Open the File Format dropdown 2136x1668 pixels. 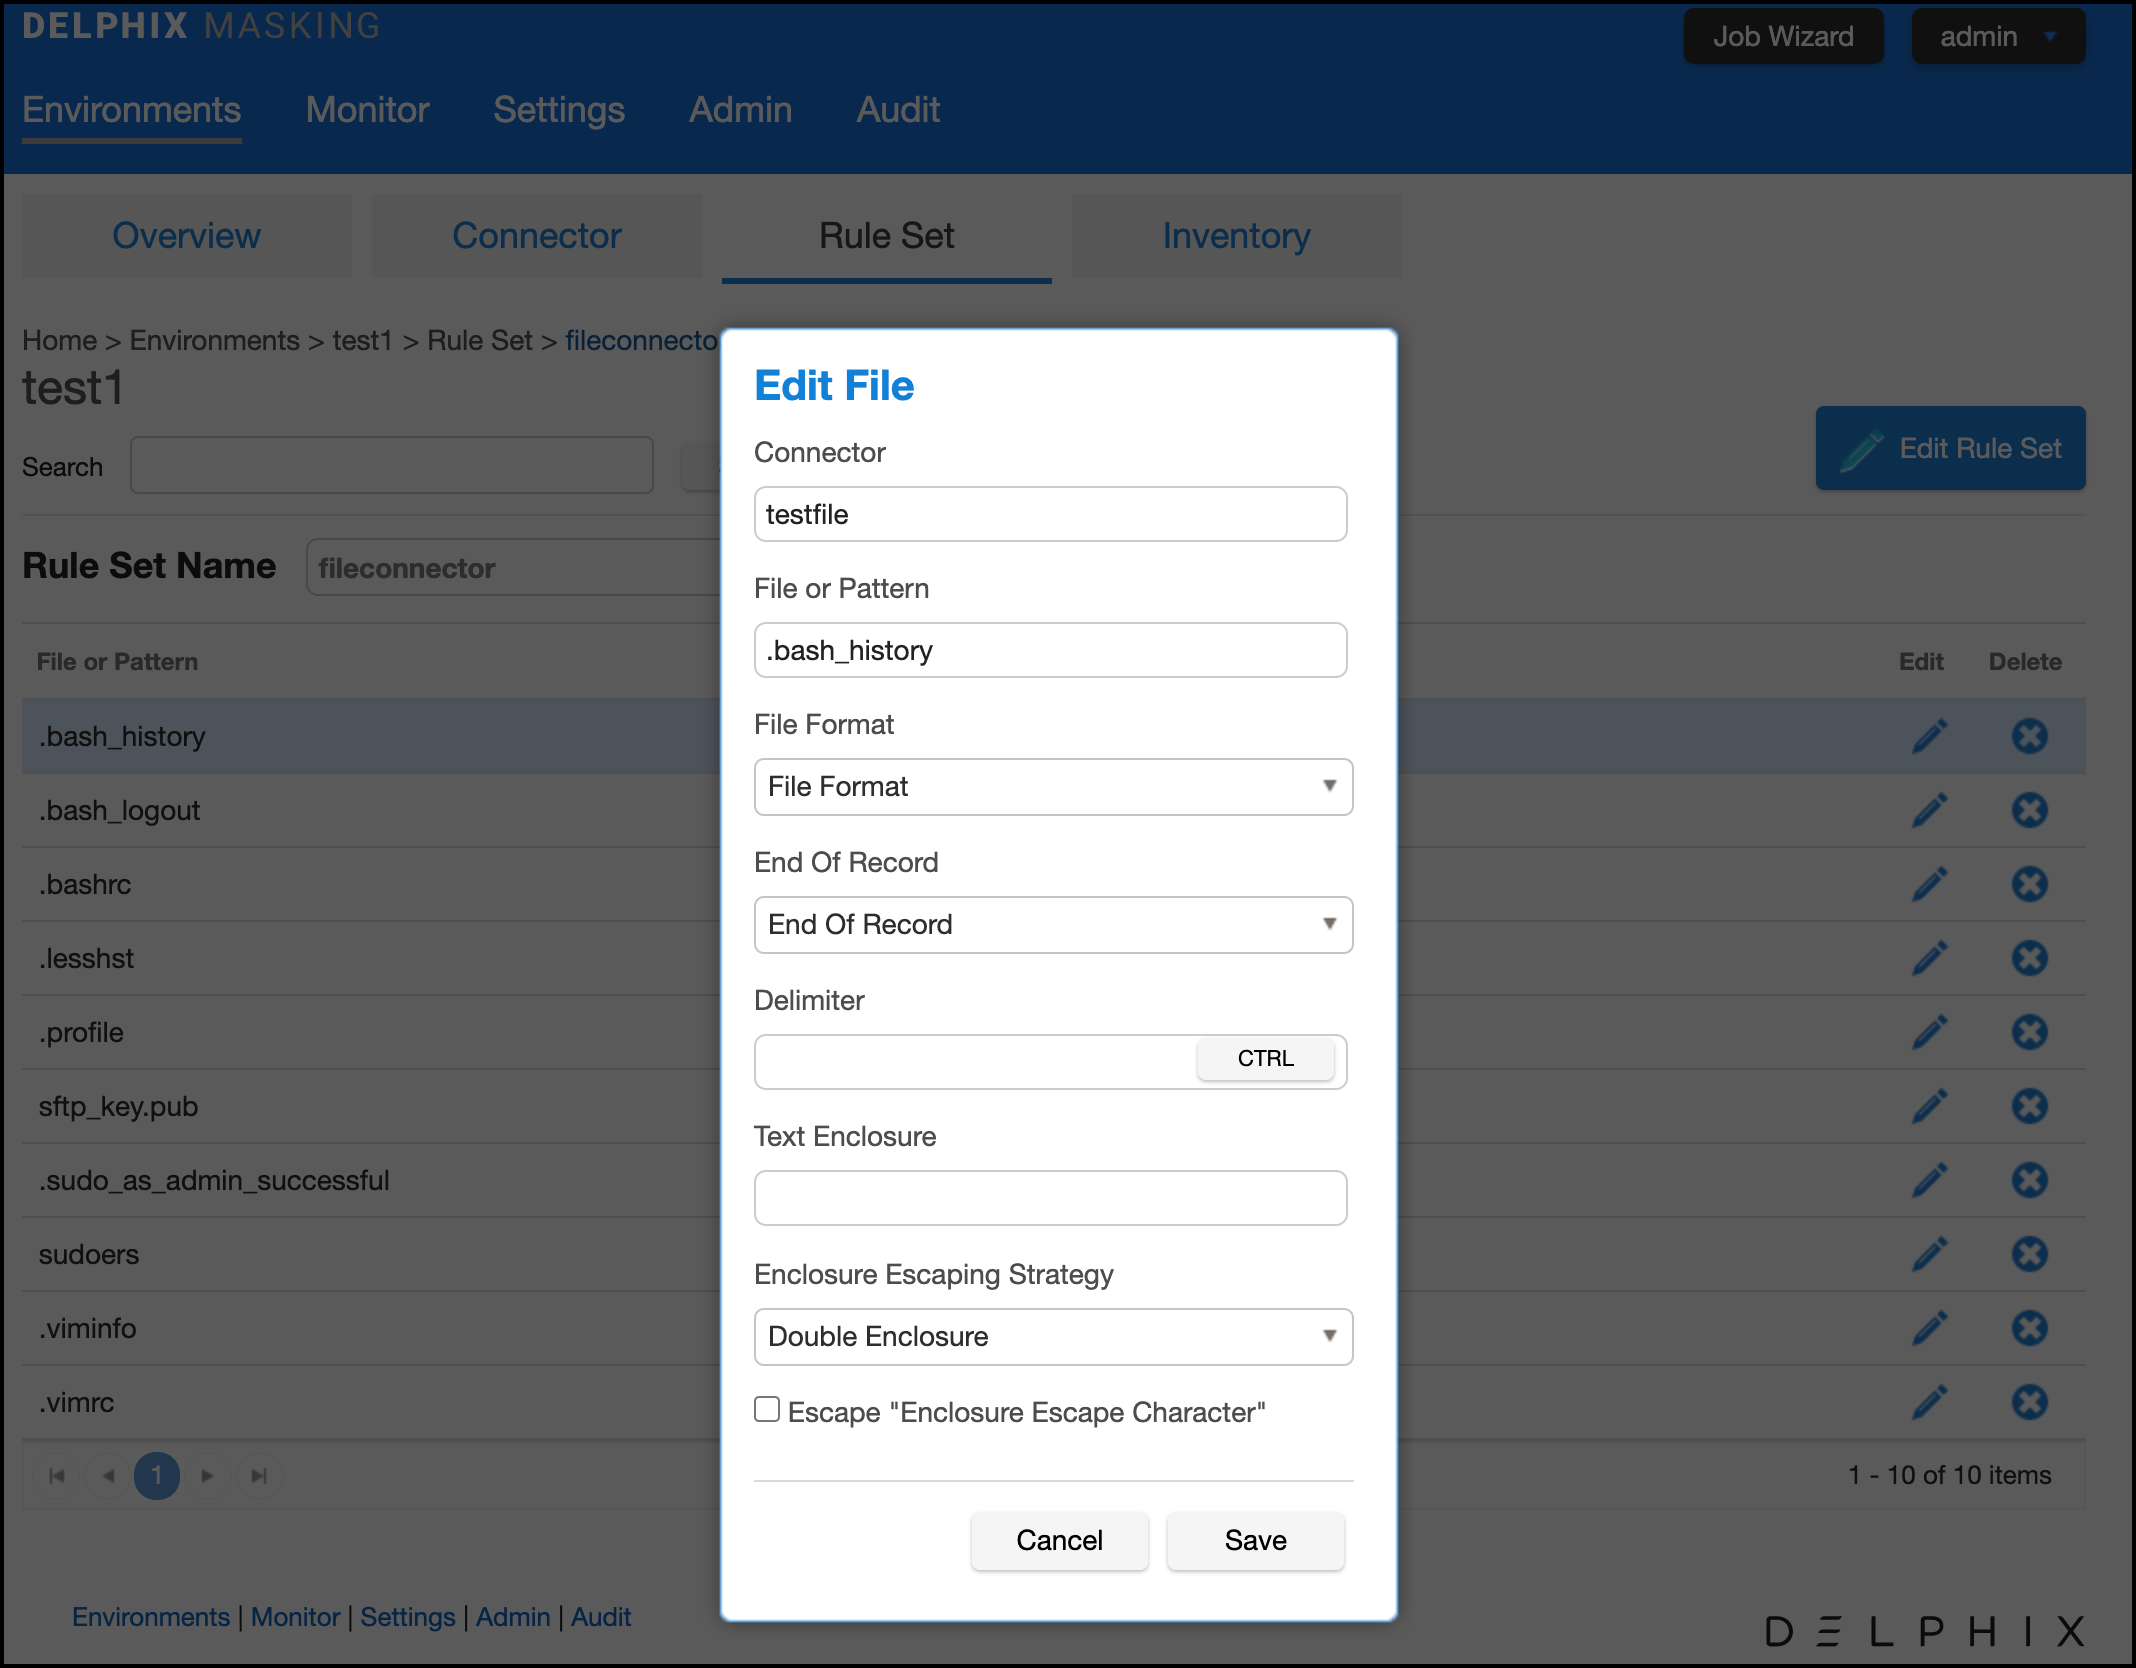1052,787
